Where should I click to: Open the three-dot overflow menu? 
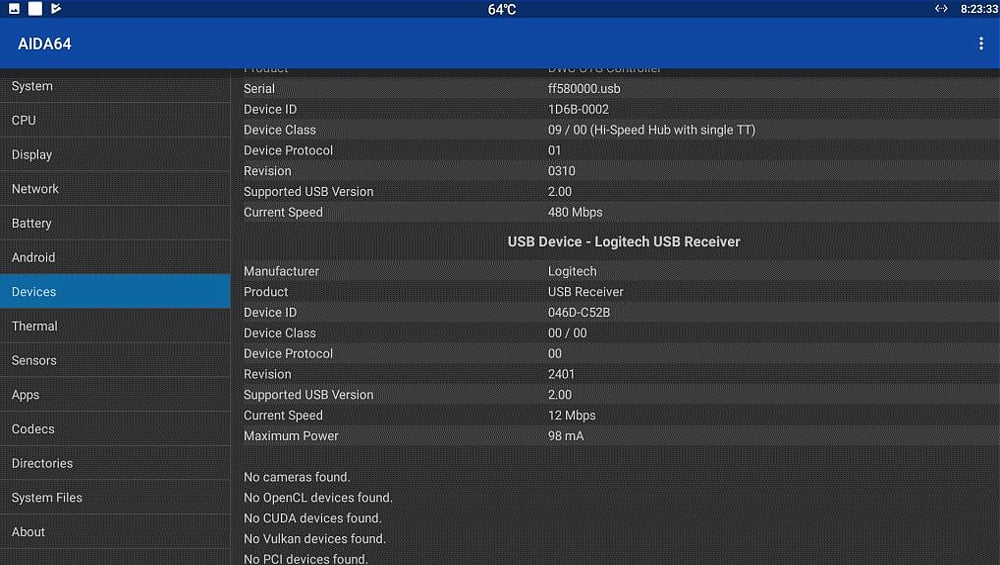pyautogui.click(x=980, y=43)
